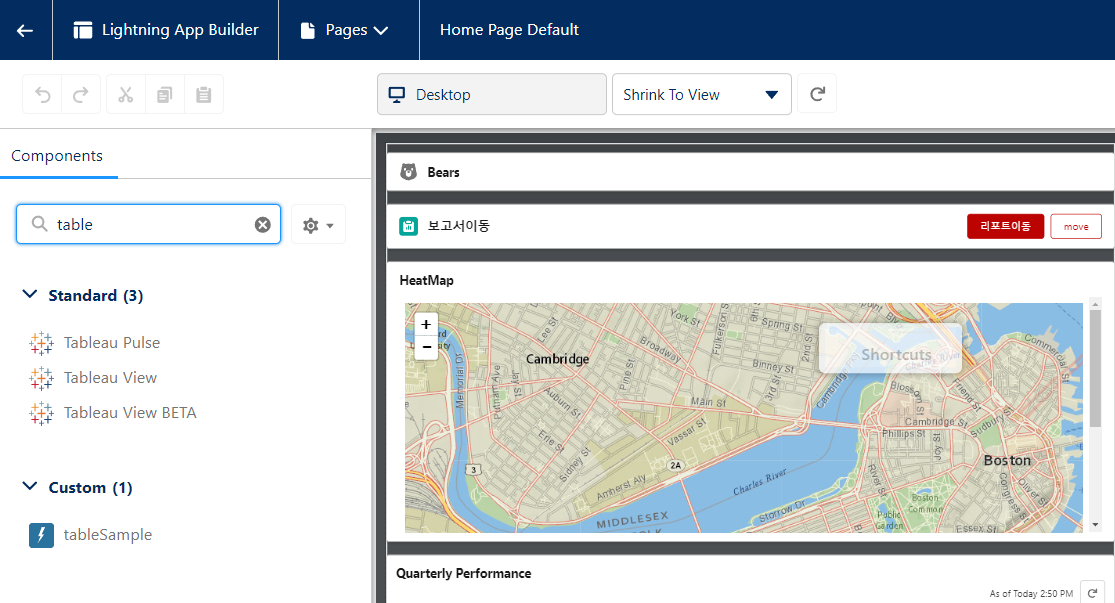
Task: Copy the selected component
Action: [164, 95]
